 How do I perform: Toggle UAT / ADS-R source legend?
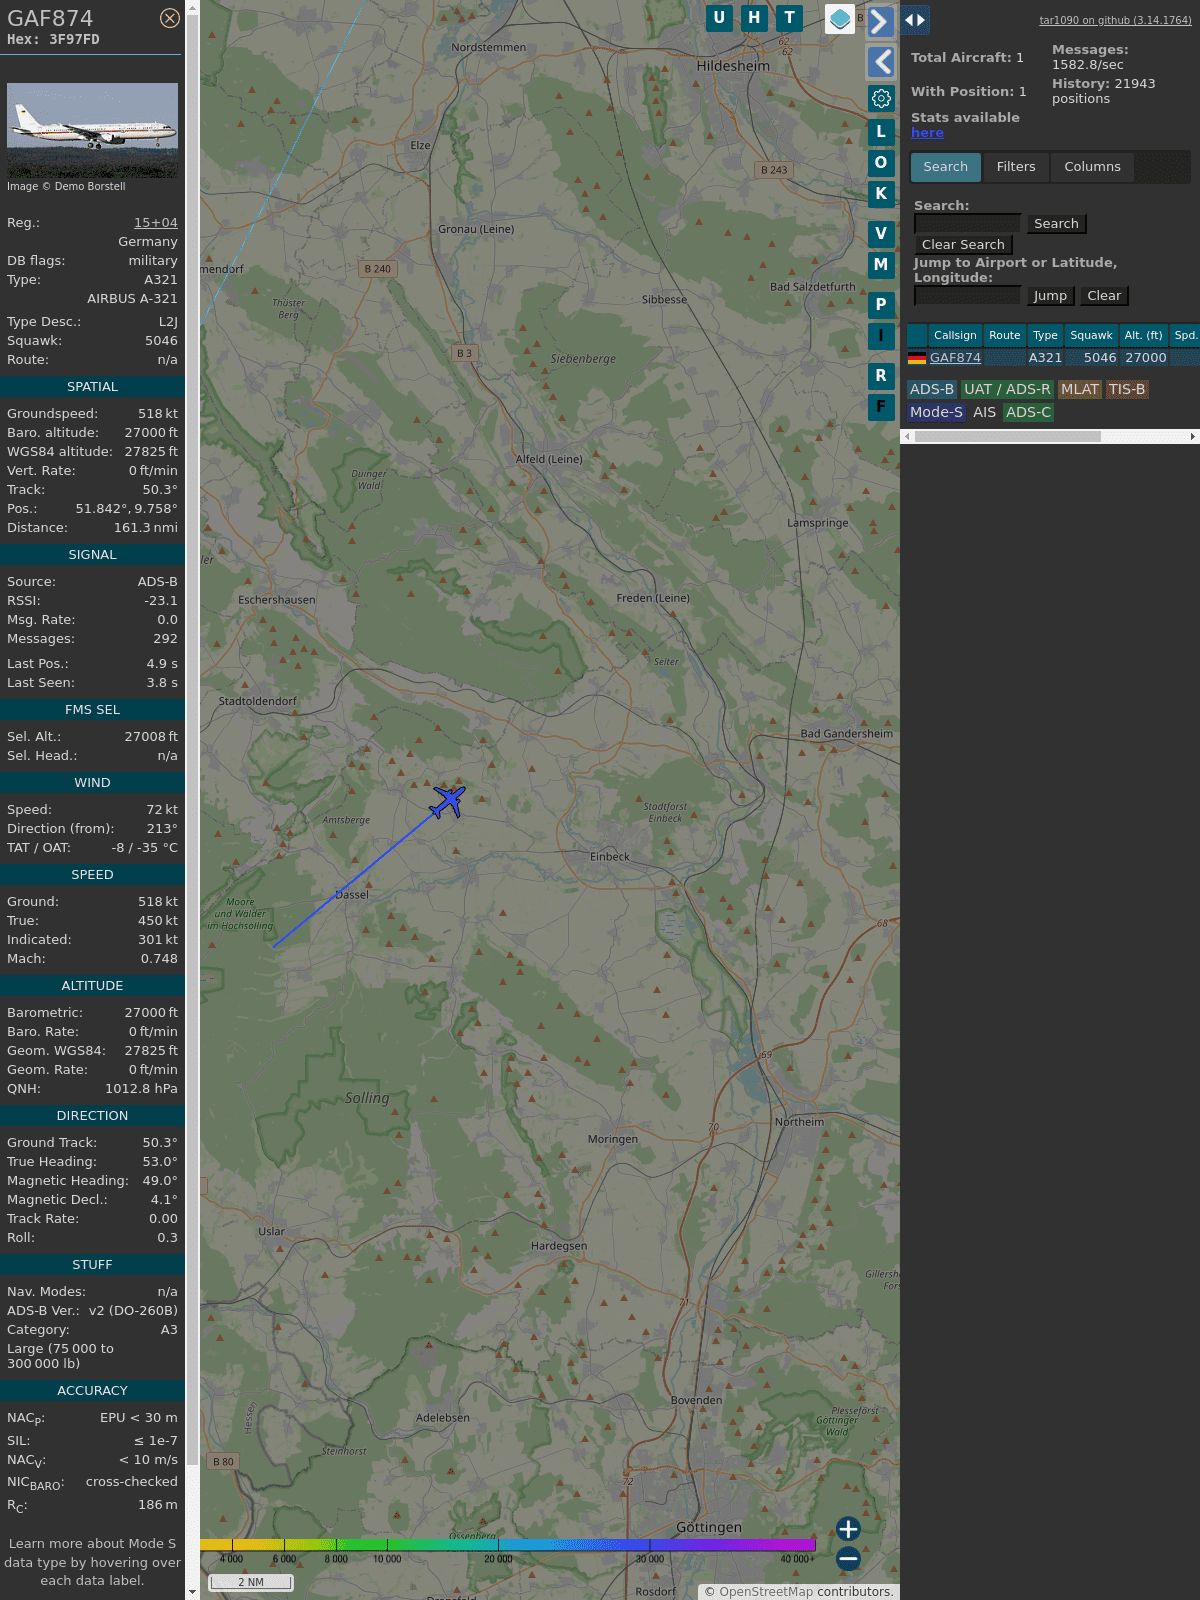(x=1007, y=390)
